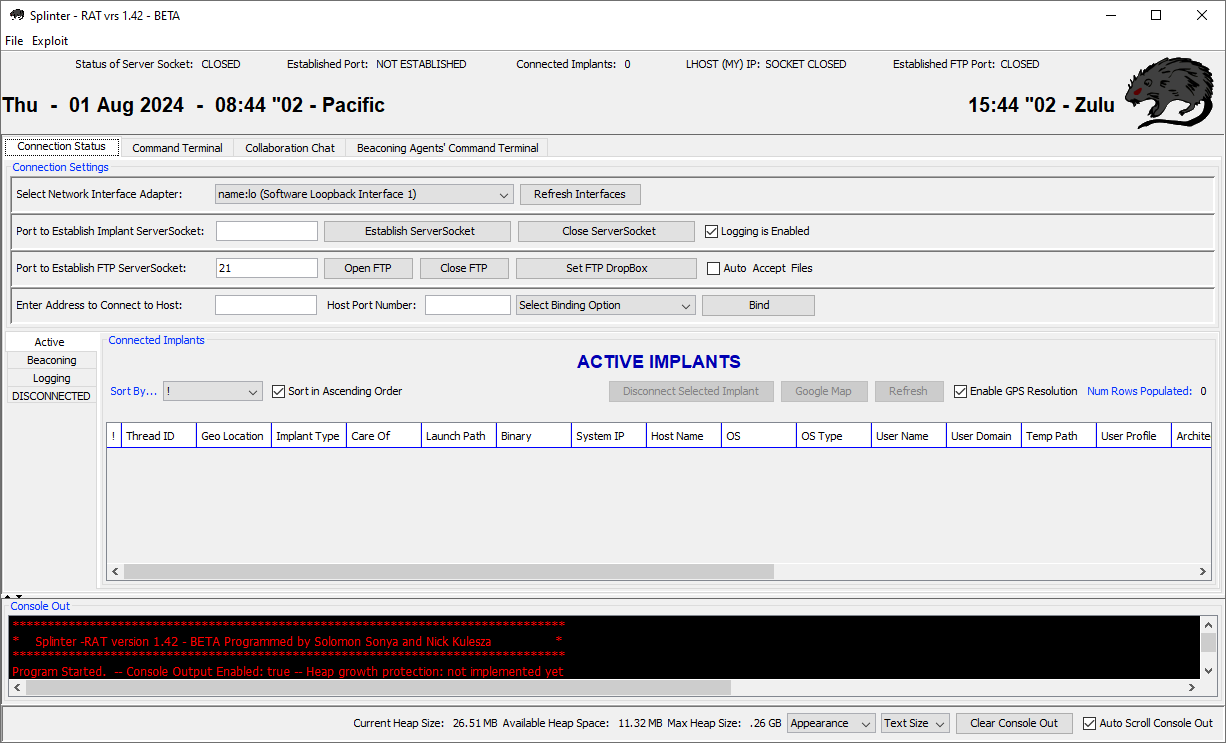Click the implant ServerSocket port input field
Image resolution: width=1226 pixels, height=743 pixels.
tap(267, 231)
